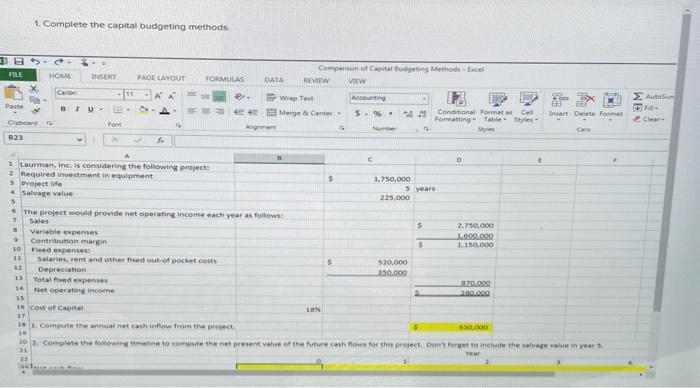Viewport: 700px width, 388px height.
Task: Toggle Bold formatting
Action: pyautogui.click(x=63, y=108)
